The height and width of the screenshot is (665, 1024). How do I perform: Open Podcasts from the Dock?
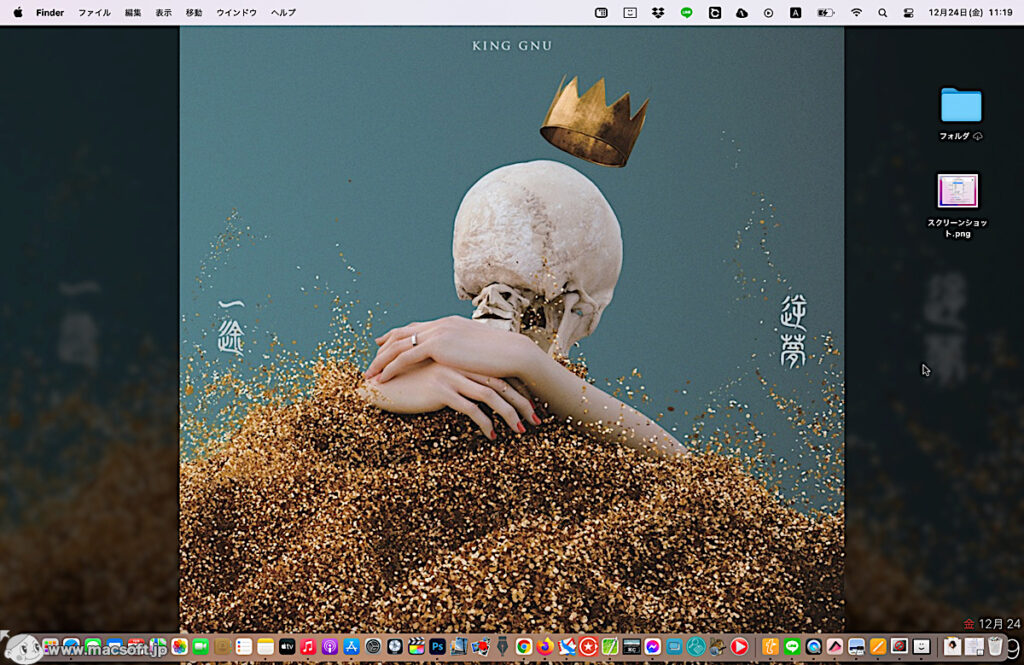330,647
